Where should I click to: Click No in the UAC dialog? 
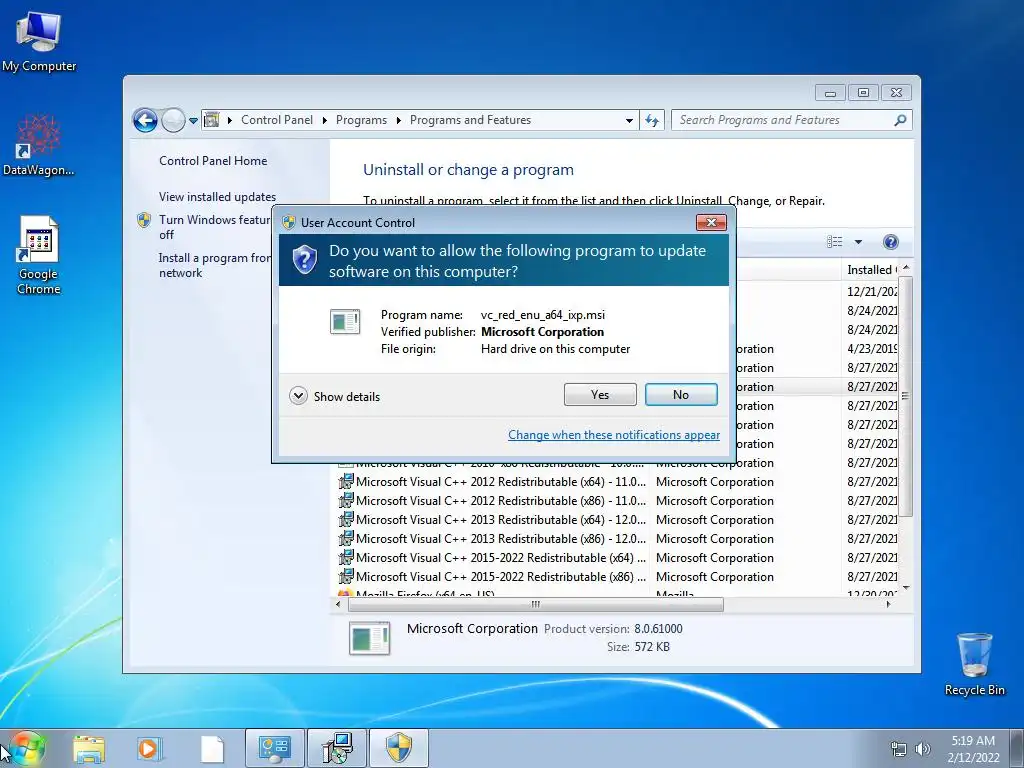(680, 394)
